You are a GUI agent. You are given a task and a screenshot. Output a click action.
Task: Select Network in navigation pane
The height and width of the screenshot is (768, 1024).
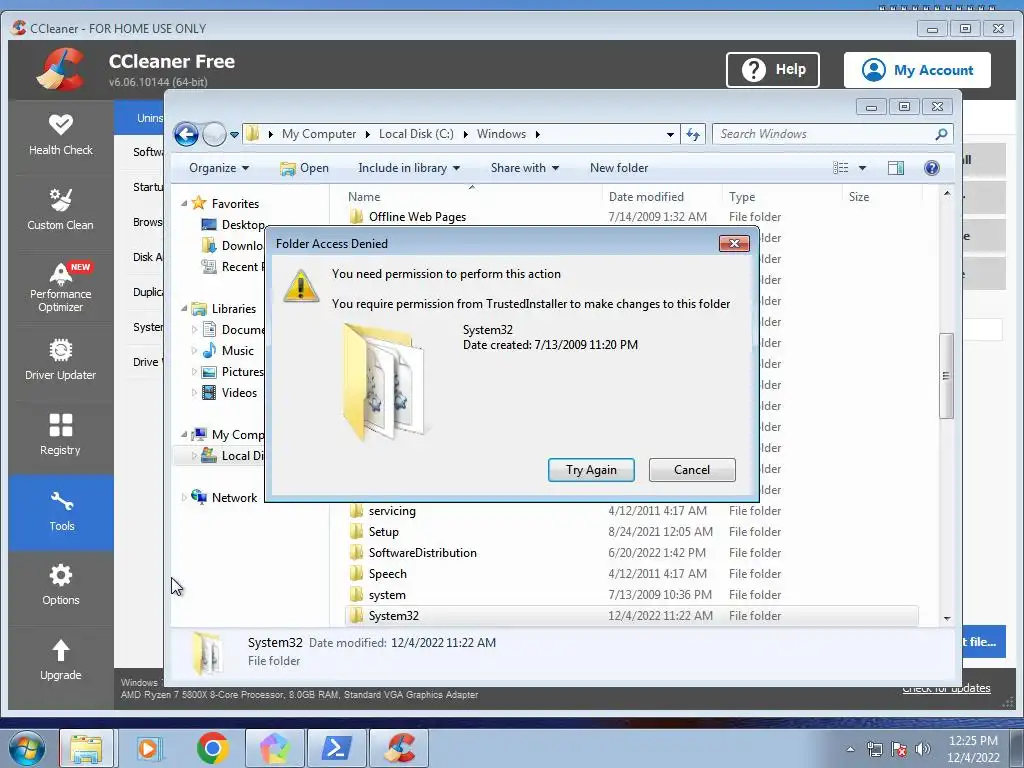click(x=224, y=498)
